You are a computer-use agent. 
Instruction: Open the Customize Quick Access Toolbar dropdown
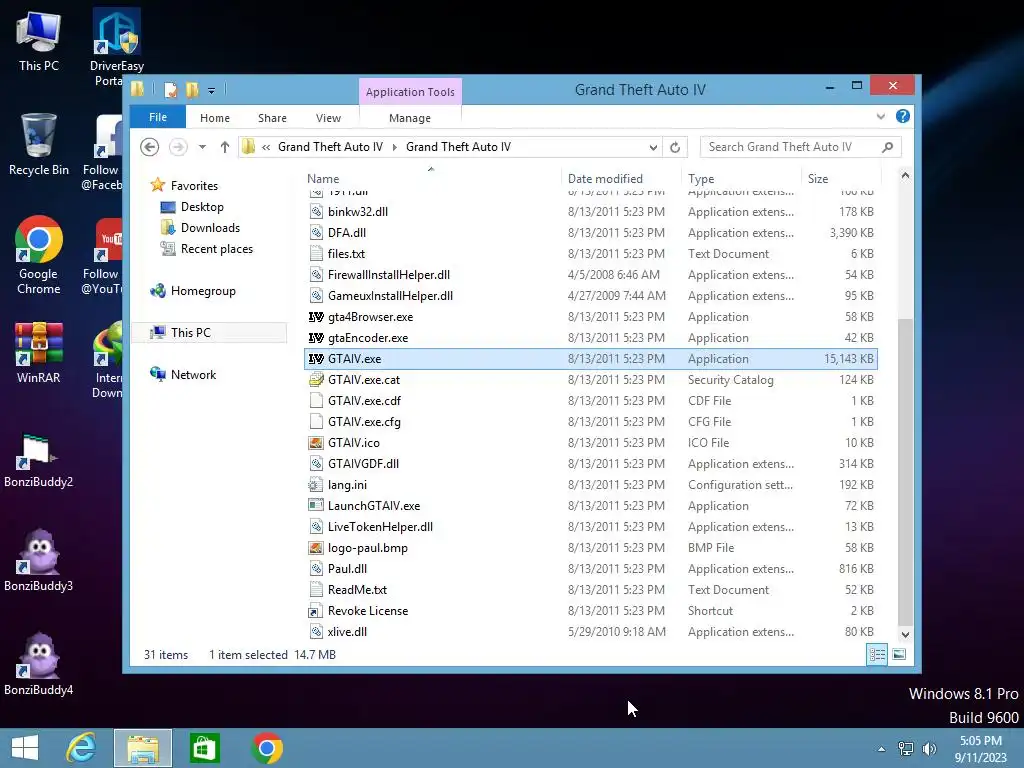pyautogui.click(x=212, y=91)
